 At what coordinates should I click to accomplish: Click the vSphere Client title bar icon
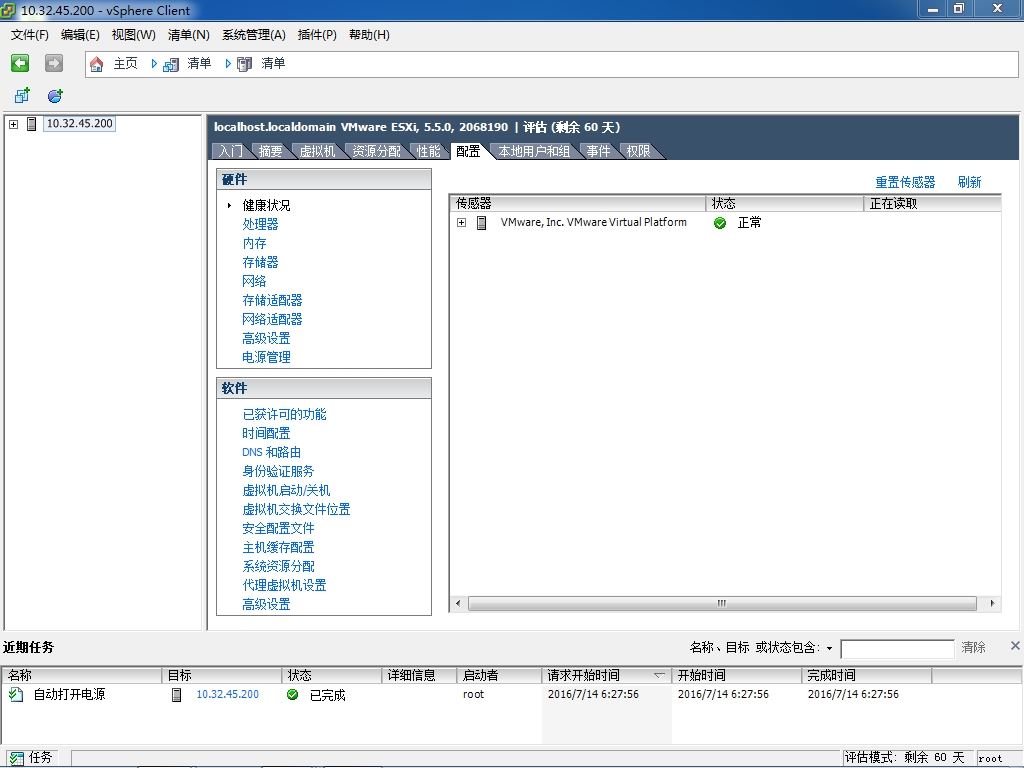click(x=8, y=10)
